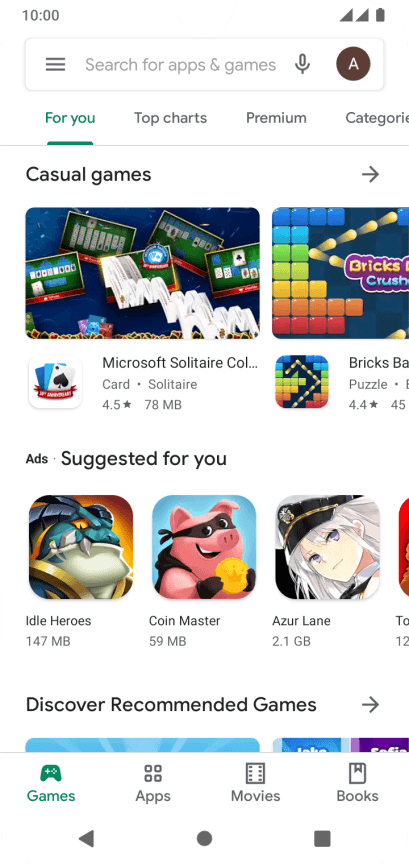
Task: Open the Idle Heroes app icon
Action: [x=81, y=547]
